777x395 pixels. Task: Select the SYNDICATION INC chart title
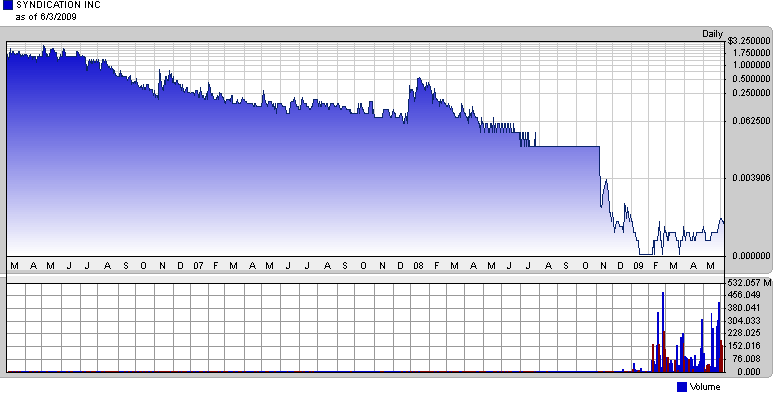(58, 5)
